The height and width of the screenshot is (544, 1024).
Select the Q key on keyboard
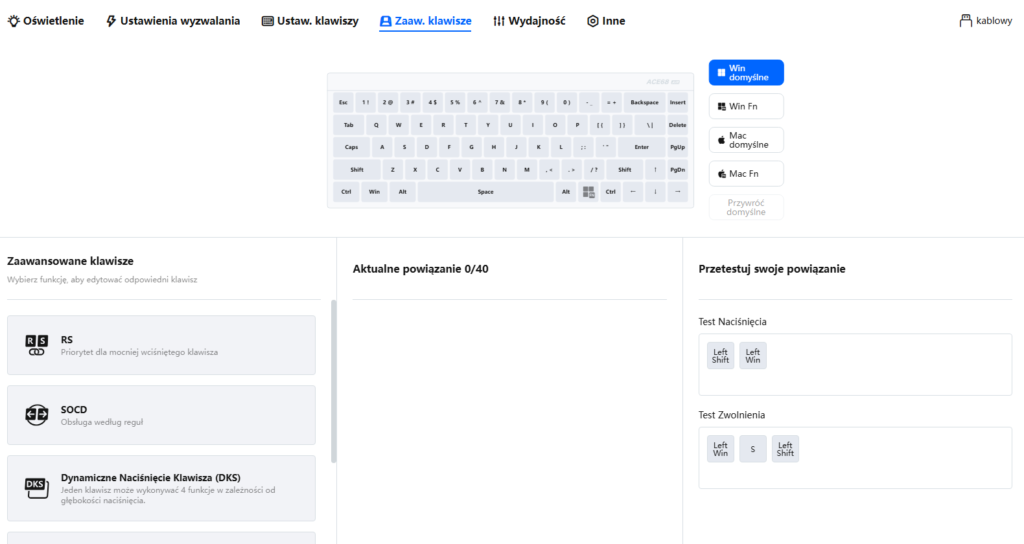click(x=376, y=125)
